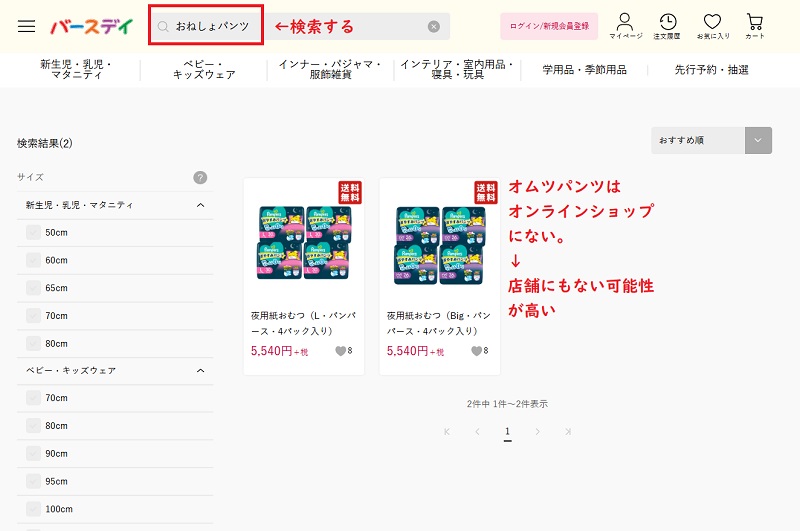This screenshot has width=800, height=531.
Task: Open the ベビー・キッズウェア category menu
Action: (x=204, y=70)
